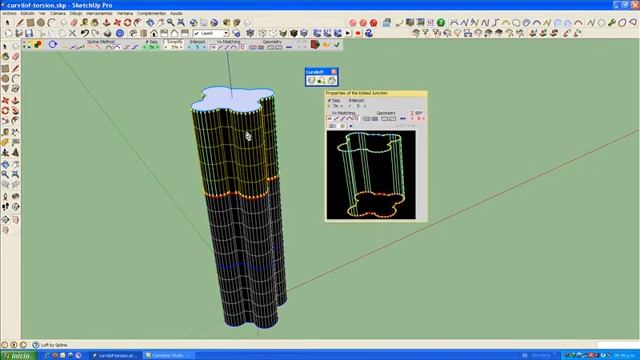Pick the Tape Measure tool in top toolbar
This screenshot has height=360, width=640.
(84, 22)
